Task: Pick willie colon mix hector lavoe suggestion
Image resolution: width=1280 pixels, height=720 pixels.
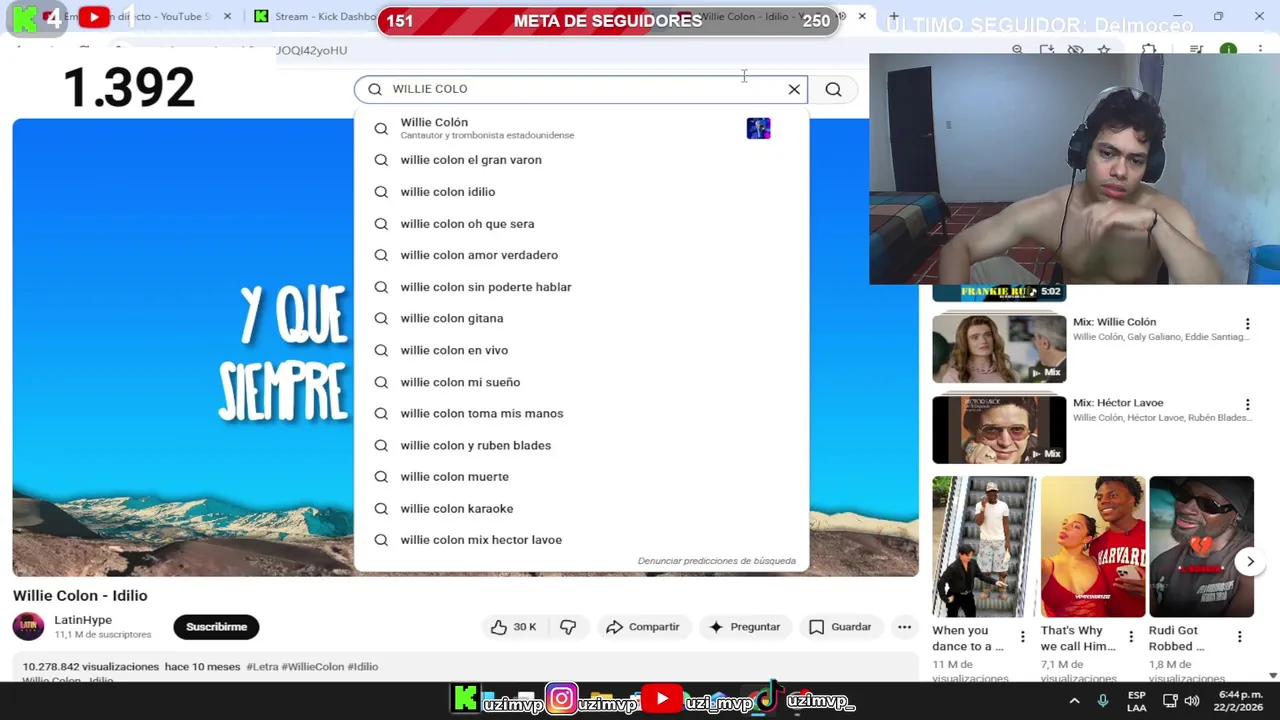Action: [580, 540]
